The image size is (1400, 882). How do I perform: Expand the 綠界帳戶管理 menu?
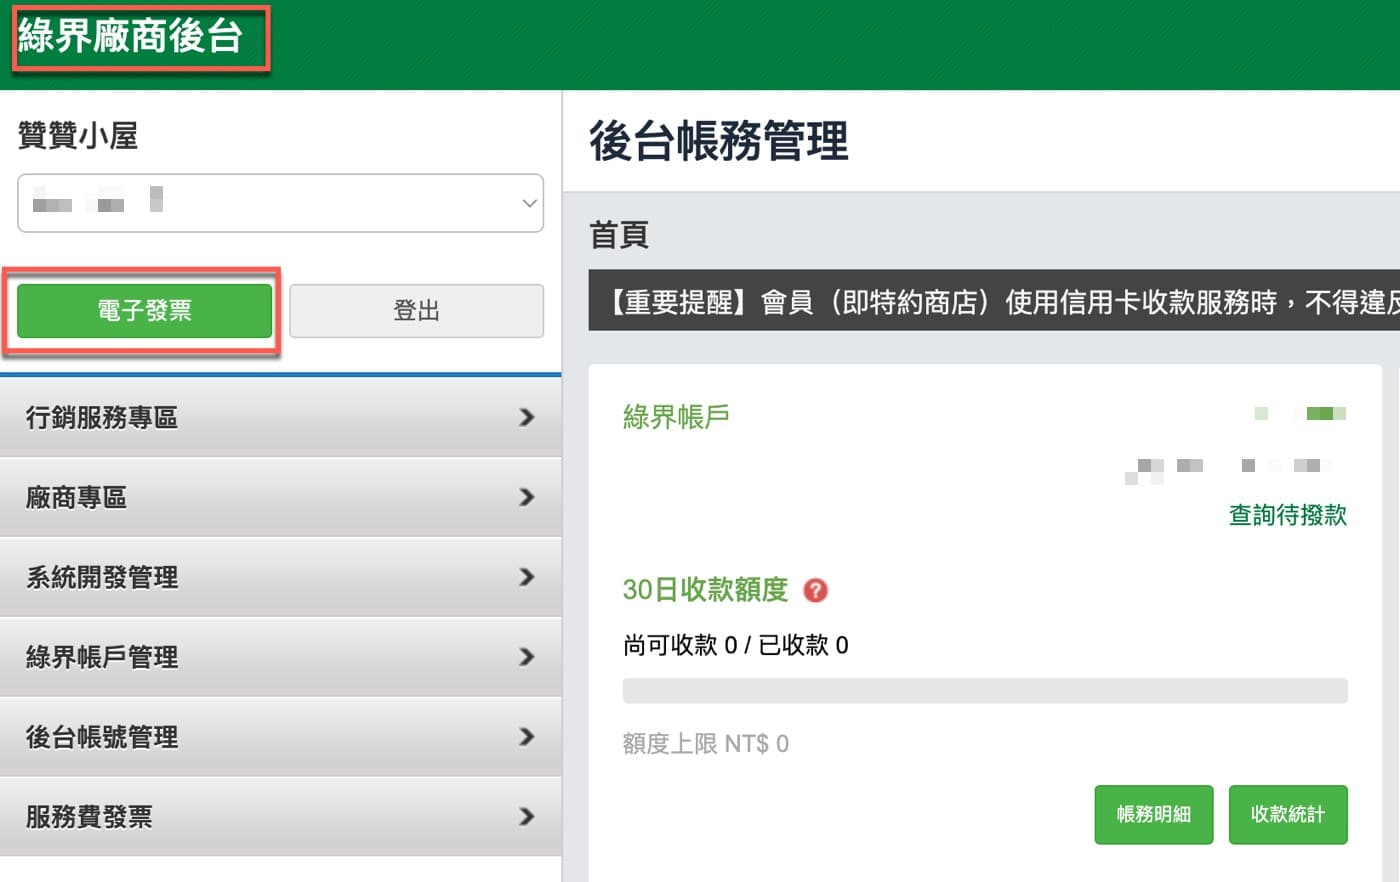[x=280, y=657]
